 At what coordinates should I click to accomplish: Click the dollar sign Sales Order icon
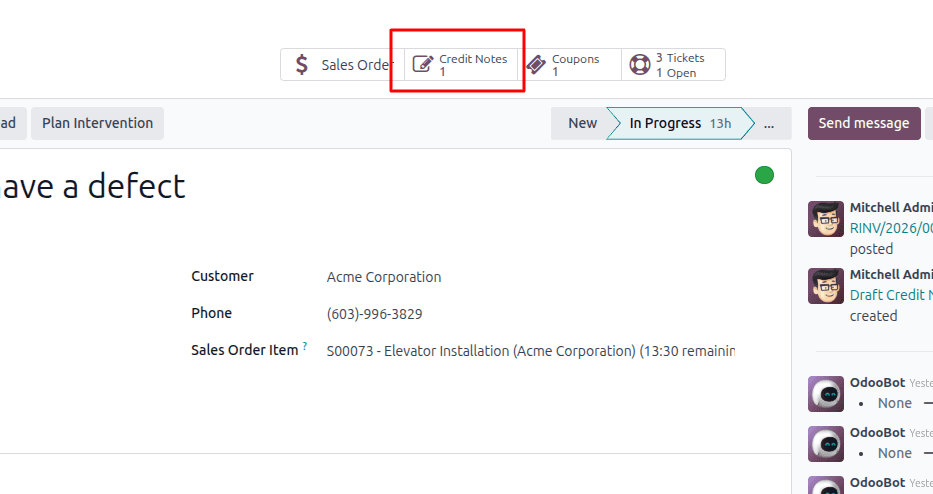click(302, 64)
